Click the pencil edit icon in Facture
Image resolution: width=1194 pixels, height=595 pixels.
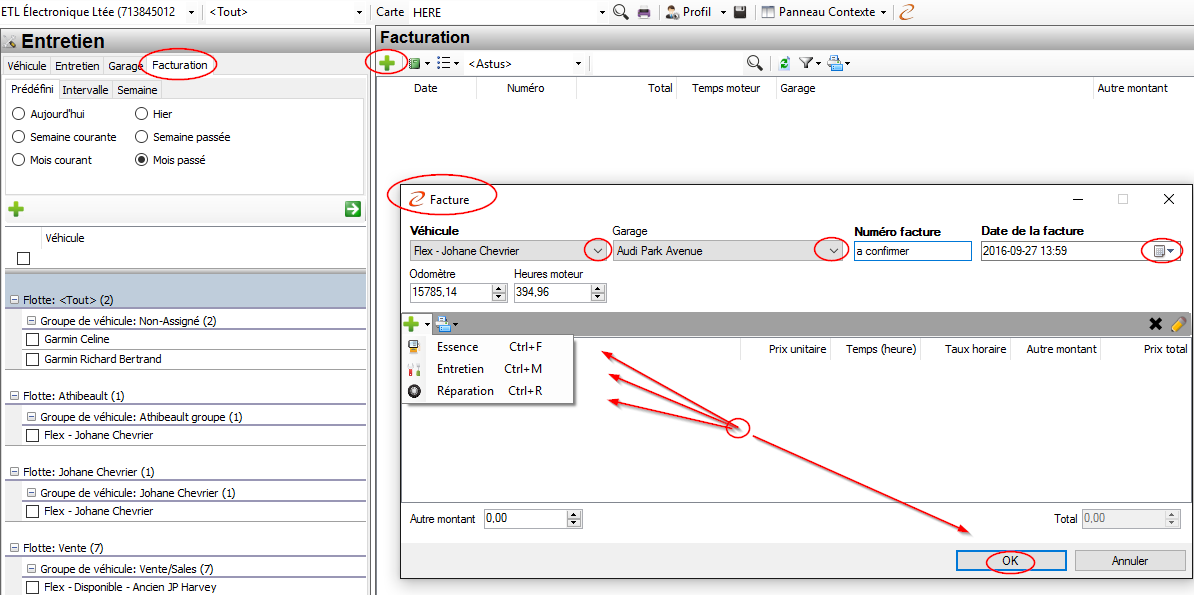pos(1178,324)
